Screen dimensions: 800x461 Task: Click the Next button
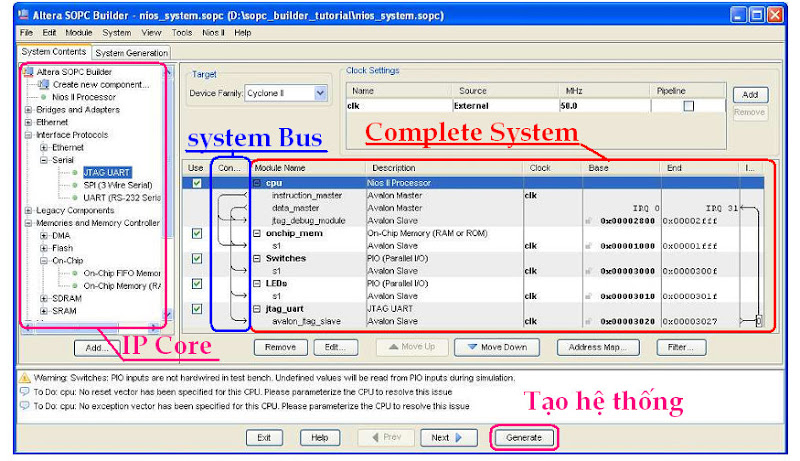(449, 438)
